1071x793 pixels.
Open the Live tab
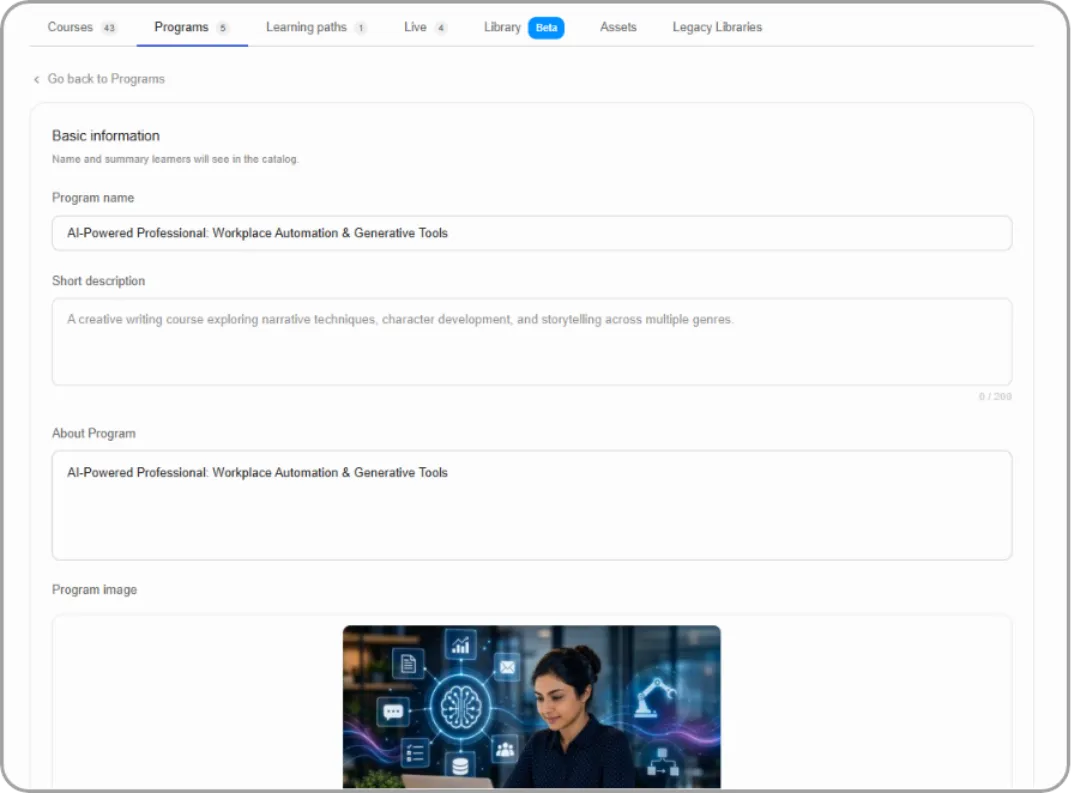click(415, 27)
